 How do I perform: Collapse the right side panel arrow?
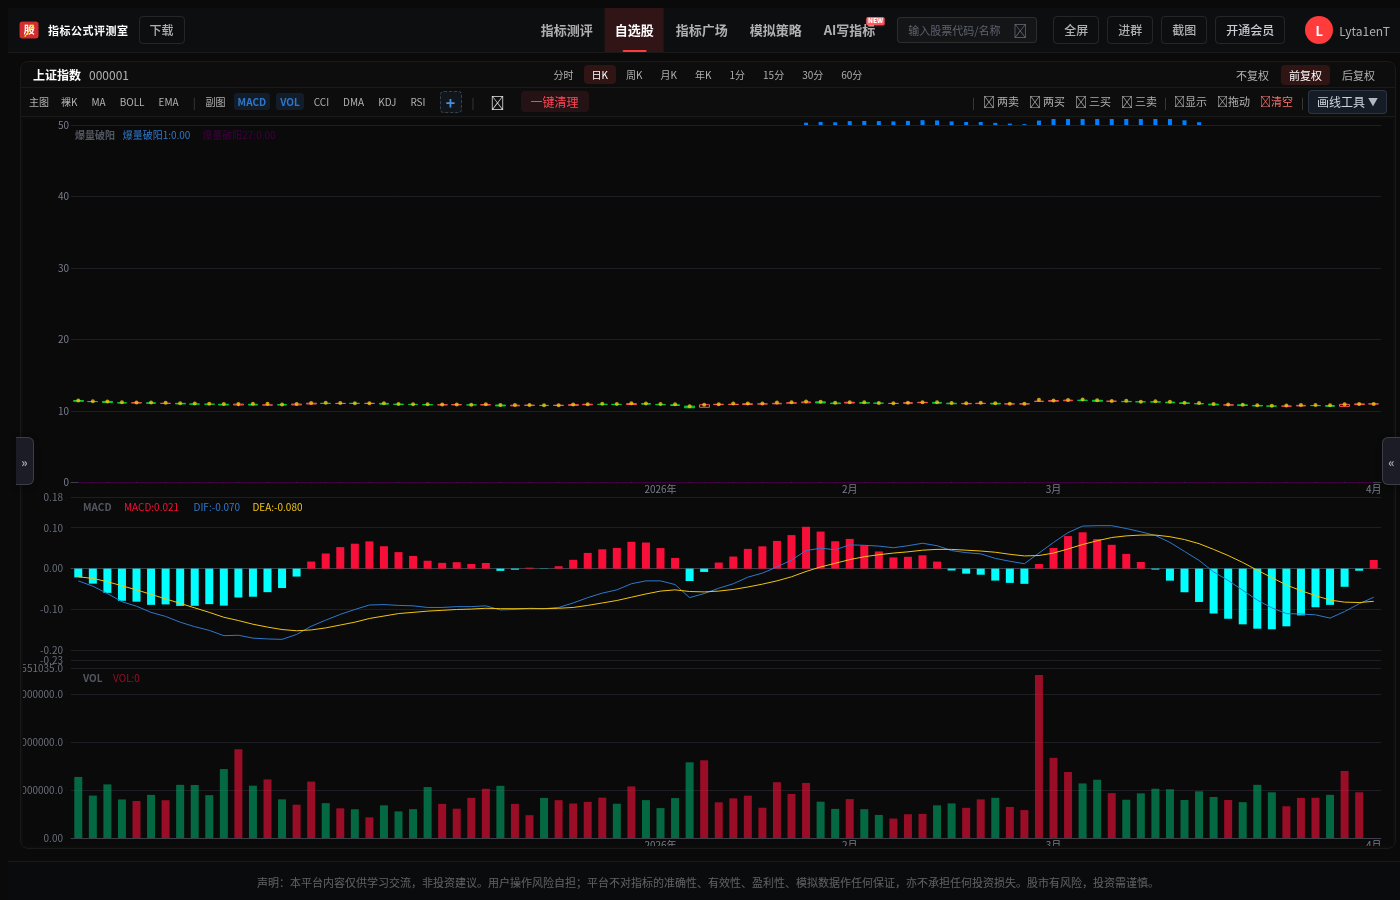[1391, 461]
